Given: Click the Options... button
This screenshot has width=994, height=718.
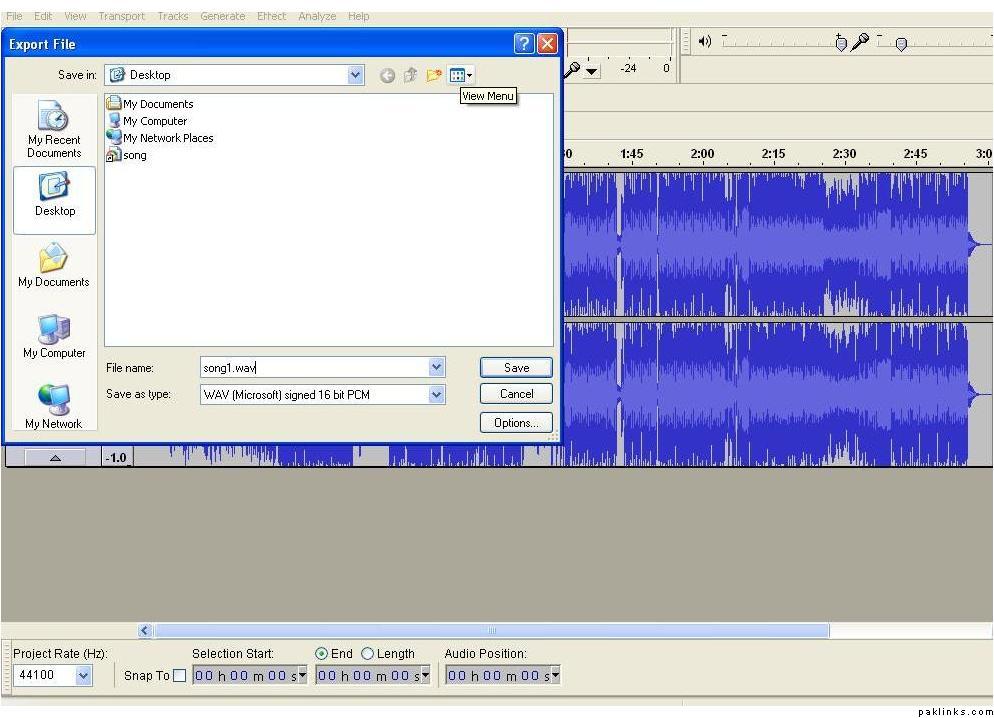Looking at the screenshot, I should [516, 423].
